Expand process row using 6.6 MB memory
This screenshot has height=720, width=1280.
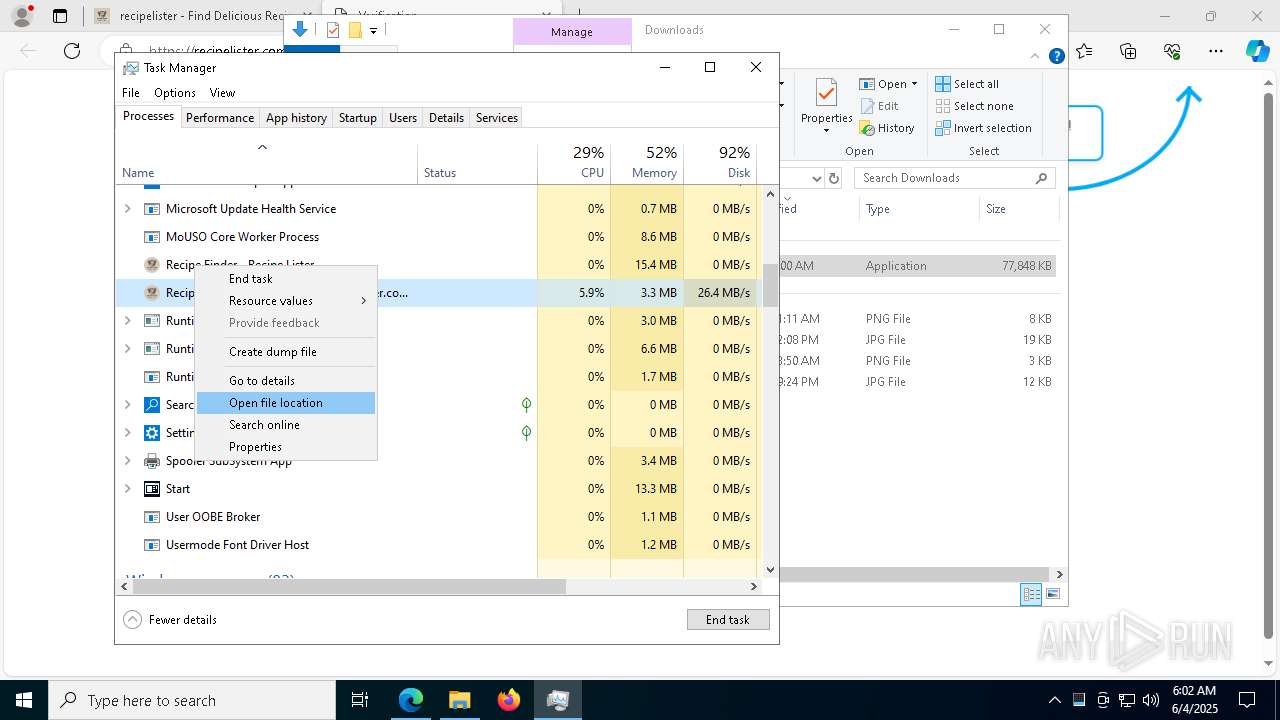coord(127,349)
